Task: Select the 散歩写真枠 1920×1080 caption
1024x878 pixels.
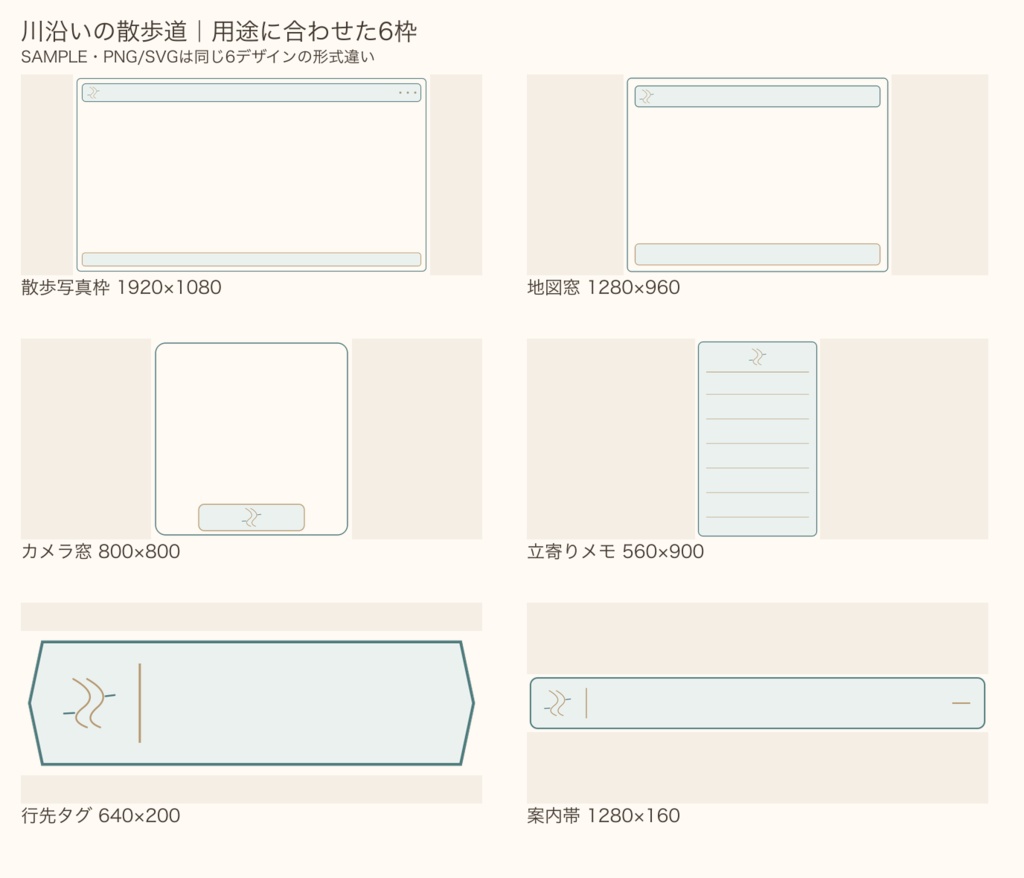Action: 121,287
